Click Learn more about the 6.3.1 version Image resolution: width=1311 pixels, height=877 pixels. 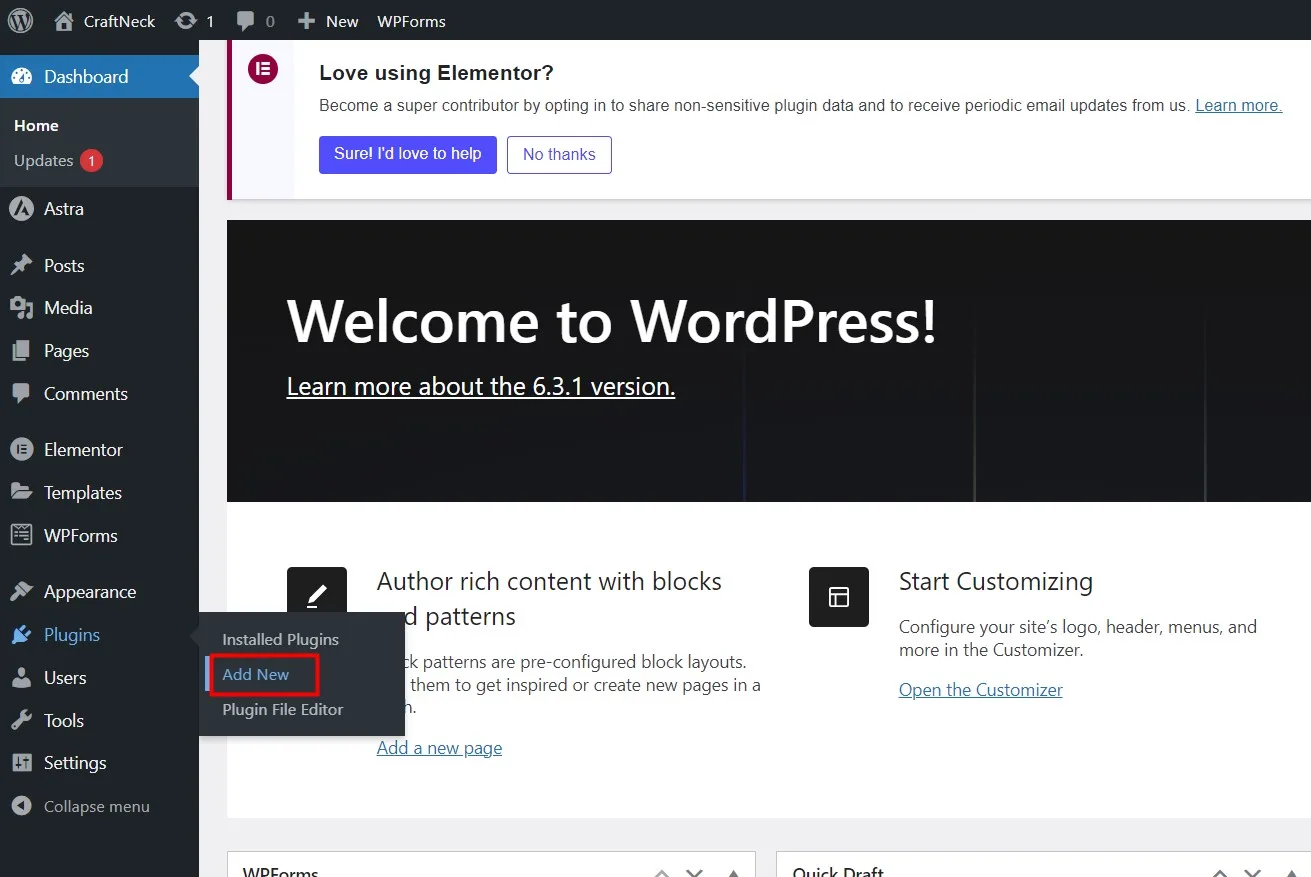pyautogui.click(x=481, y=386)
